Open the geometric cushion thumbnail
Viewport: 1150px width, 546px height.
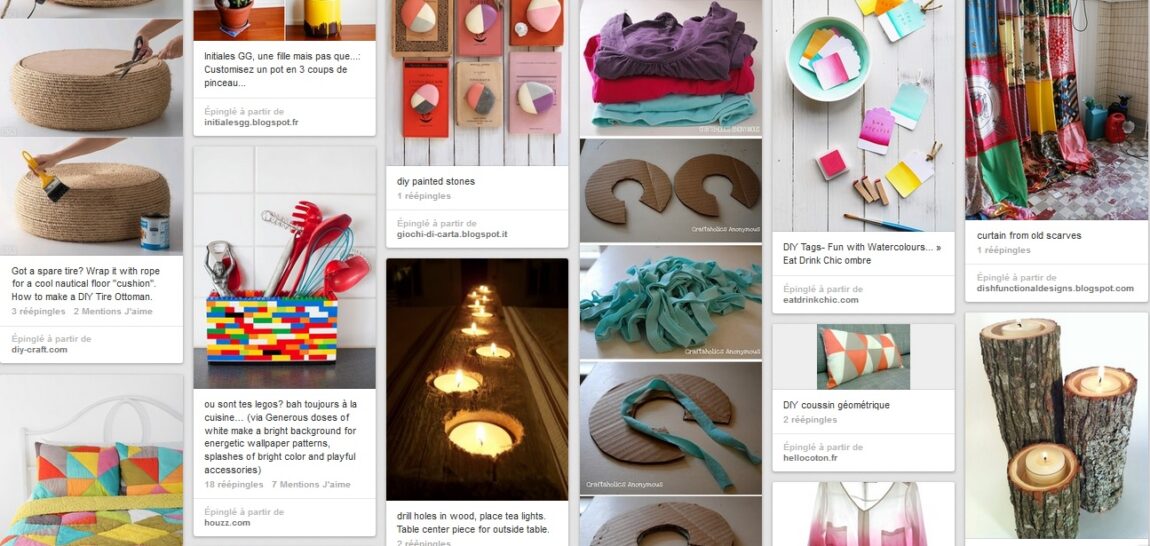pyautogui.click(x=863, y=357)
